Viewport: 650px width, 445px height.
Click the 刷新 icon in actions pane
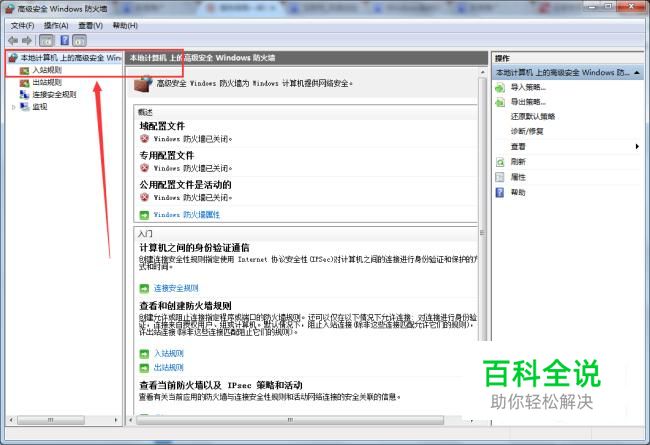pos(500,162)
